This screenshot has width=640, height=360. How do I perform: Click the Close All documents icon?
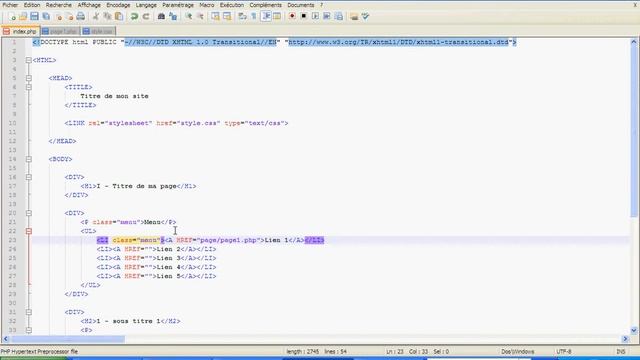point(70,17)
